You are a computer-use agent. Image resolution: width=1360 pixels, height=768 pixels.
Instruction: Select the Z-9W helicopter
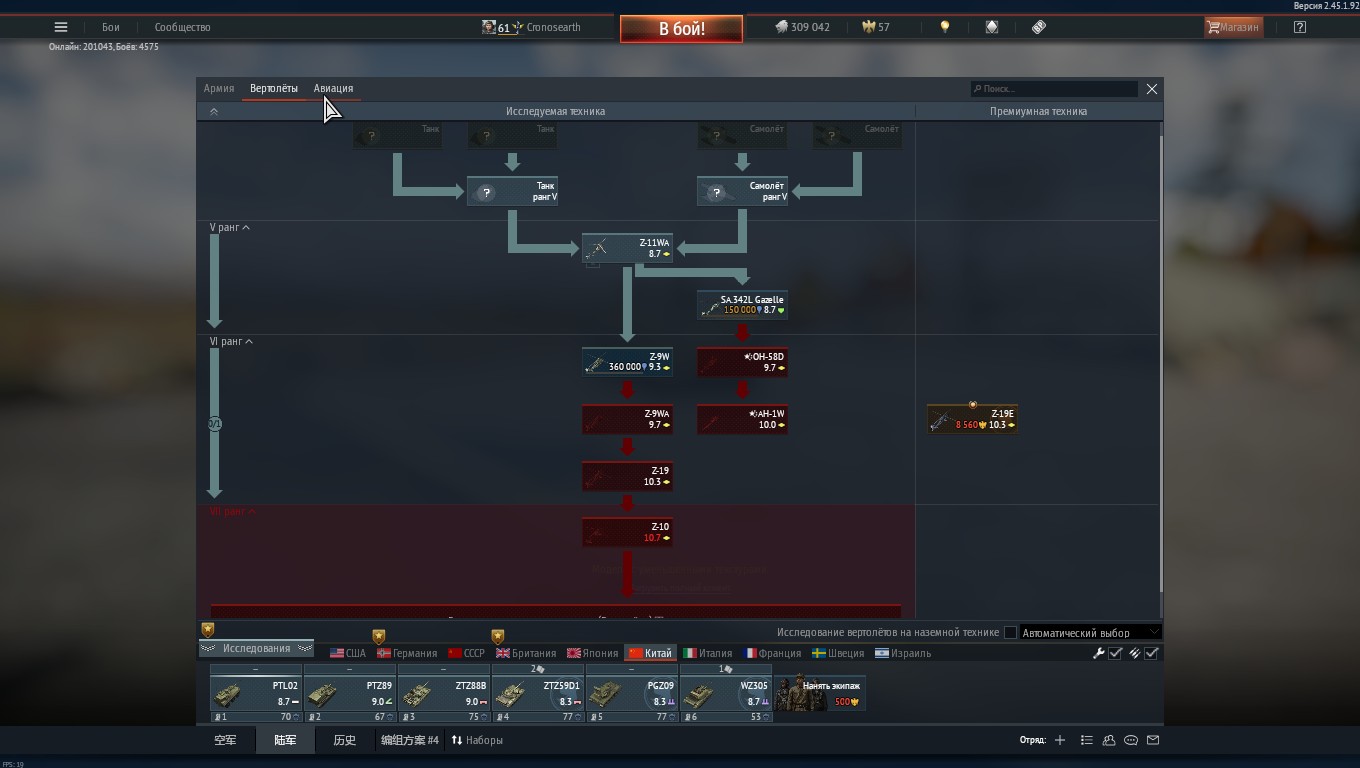627,362
